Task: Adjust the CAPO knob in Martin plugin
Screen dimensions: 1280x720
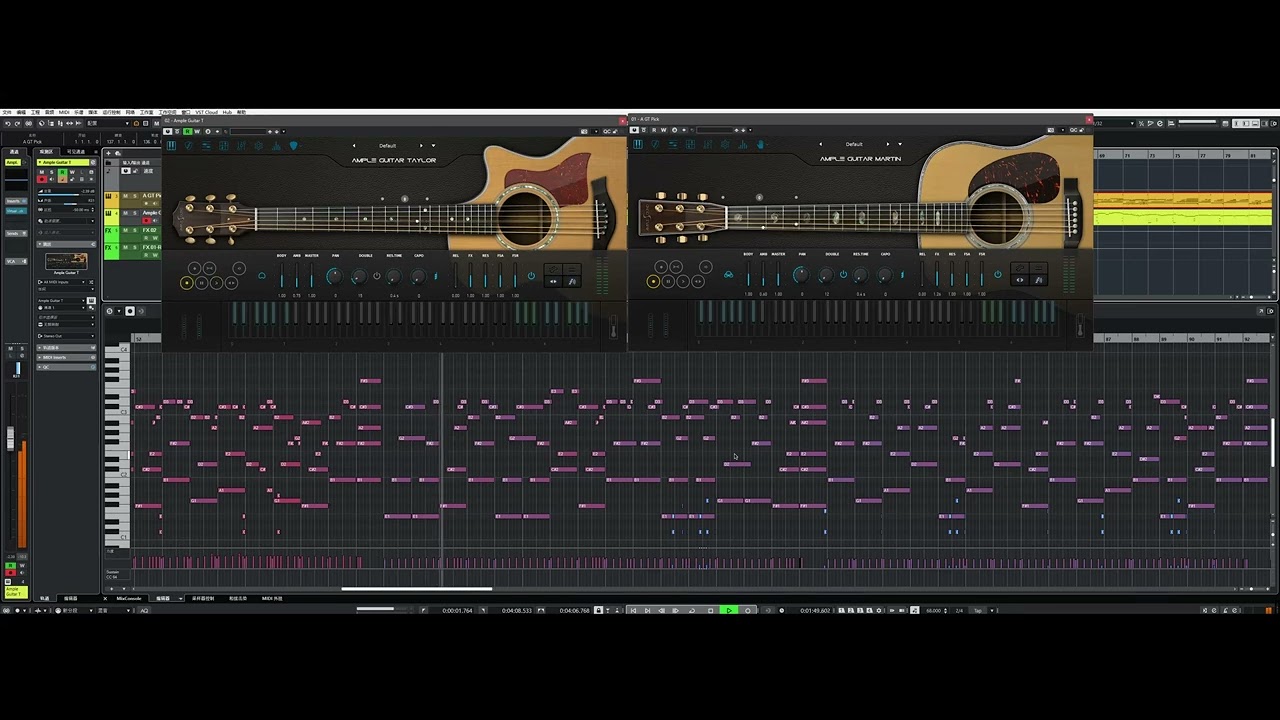Action: pos(885,276)
